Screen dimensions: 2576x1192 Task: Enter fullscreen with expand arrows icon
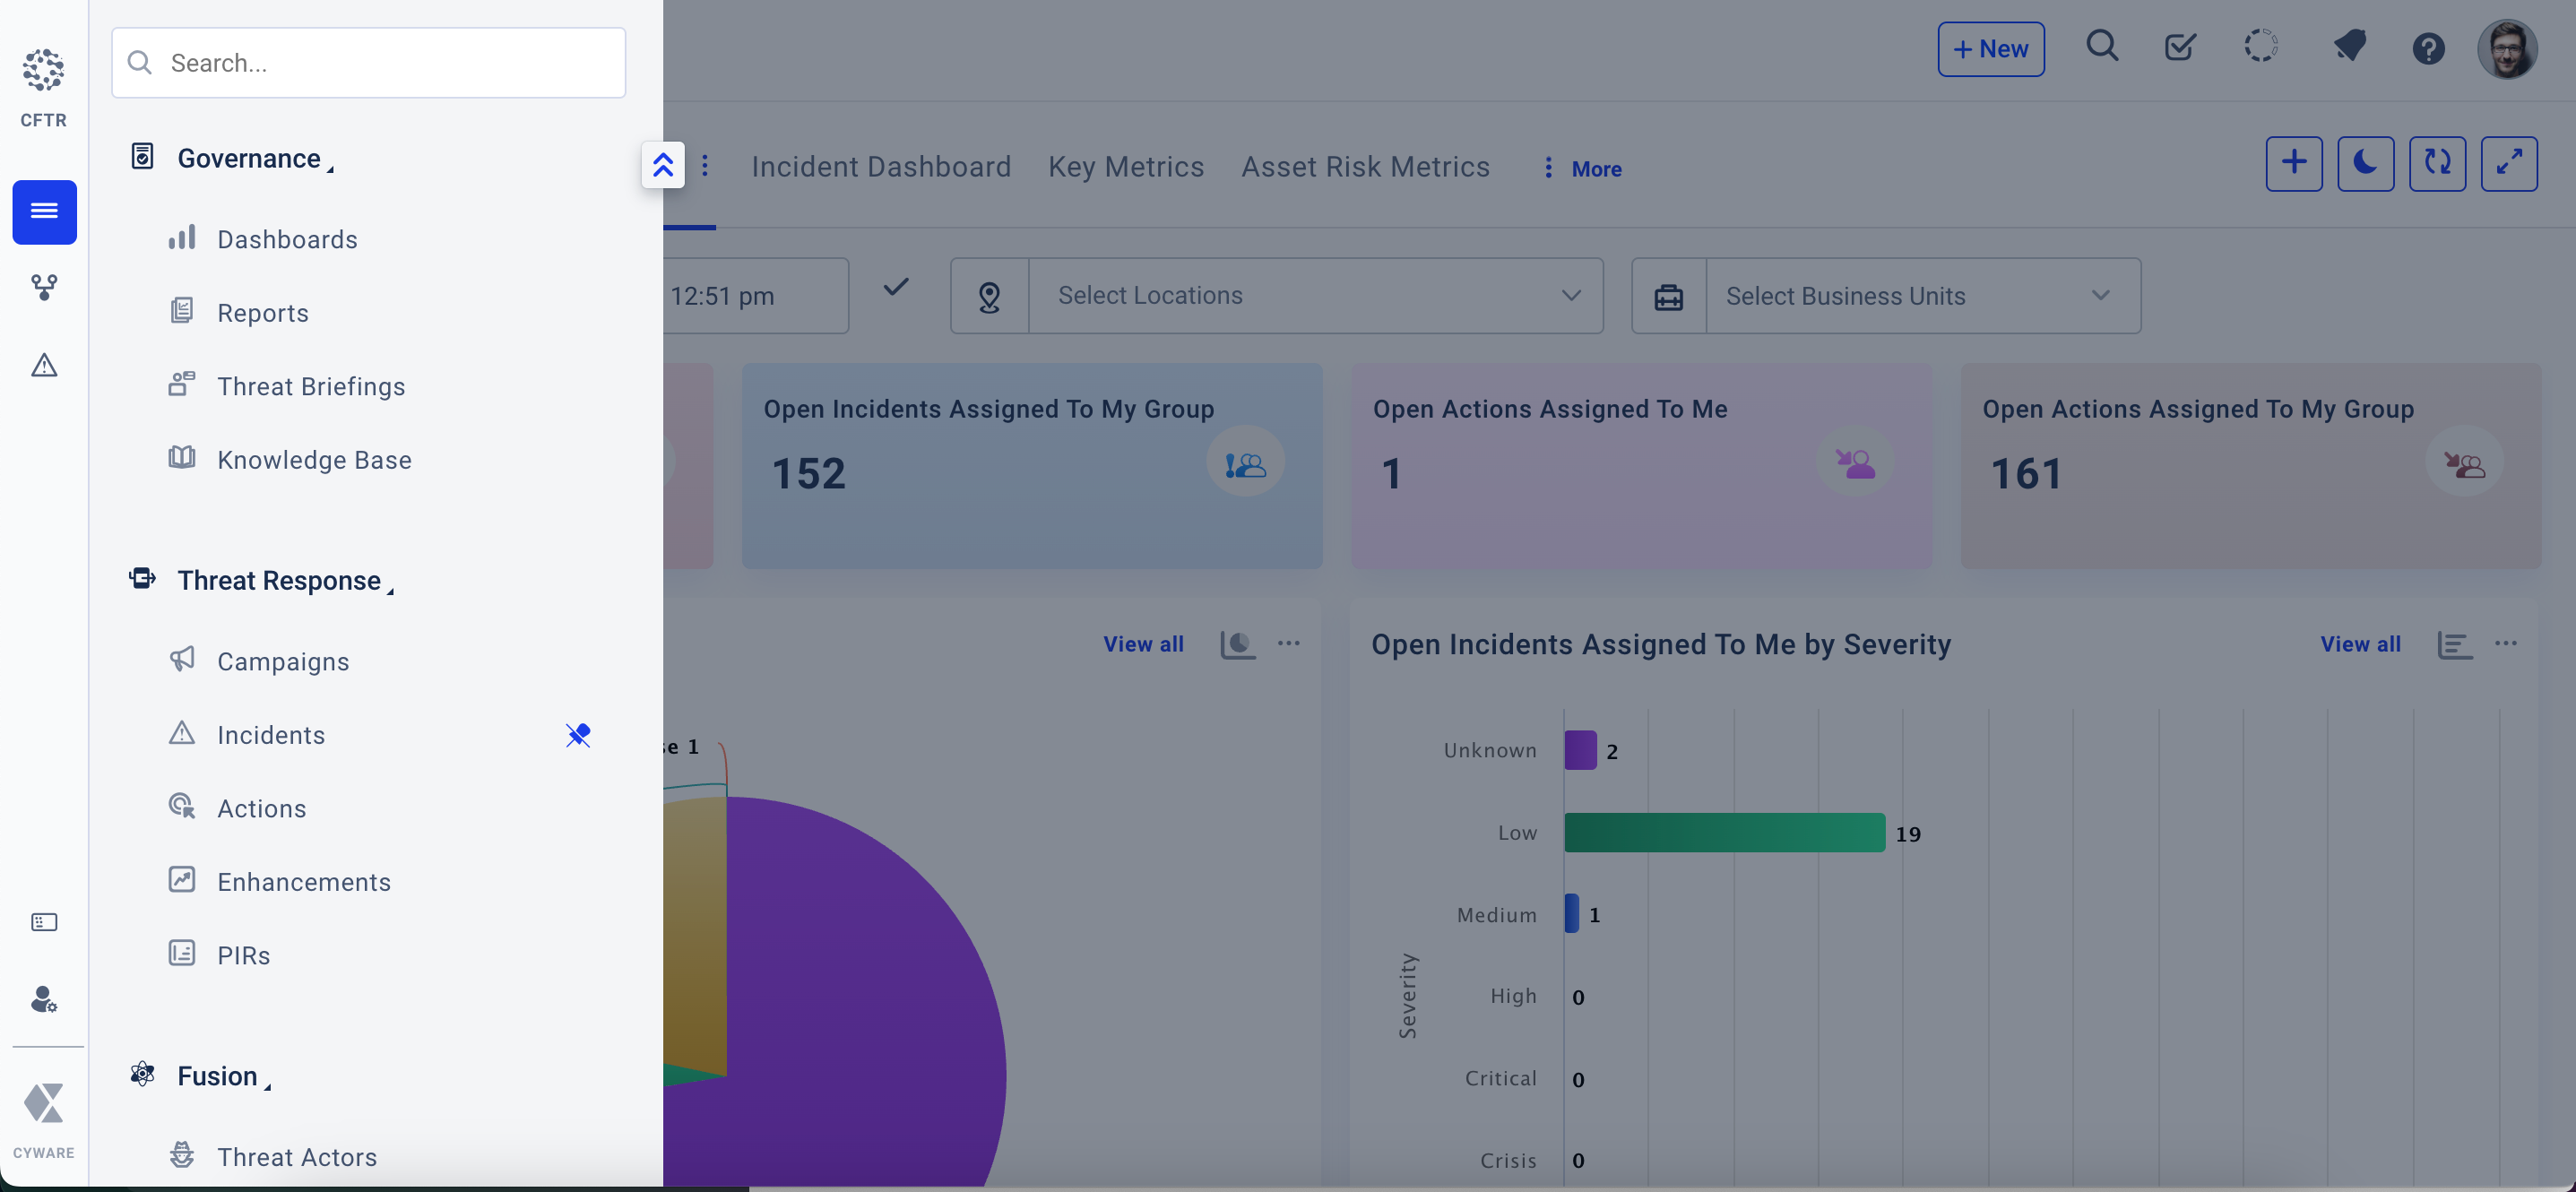[x=2508, y=163]
